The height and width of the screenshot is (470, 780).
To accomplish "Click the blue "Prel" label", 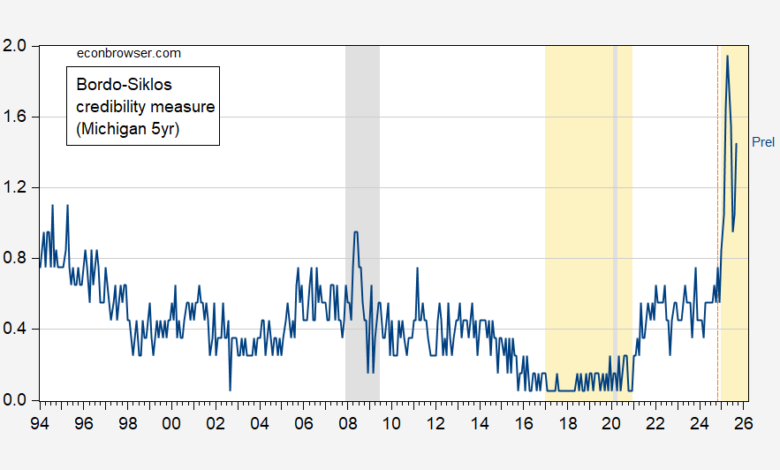I will [762, 143].
